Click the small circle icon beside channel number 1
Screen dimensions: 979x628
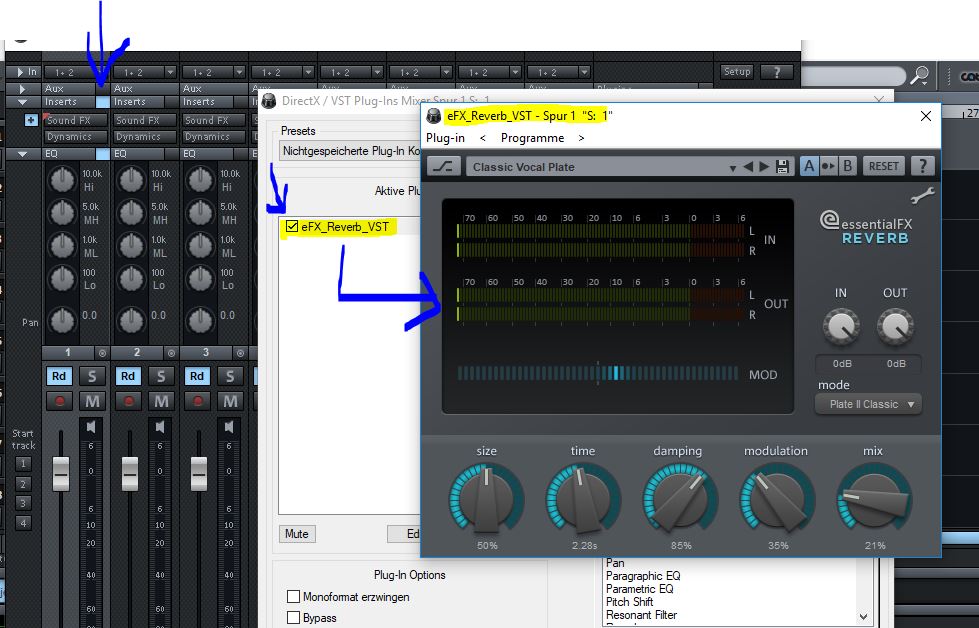click(102, 353)
